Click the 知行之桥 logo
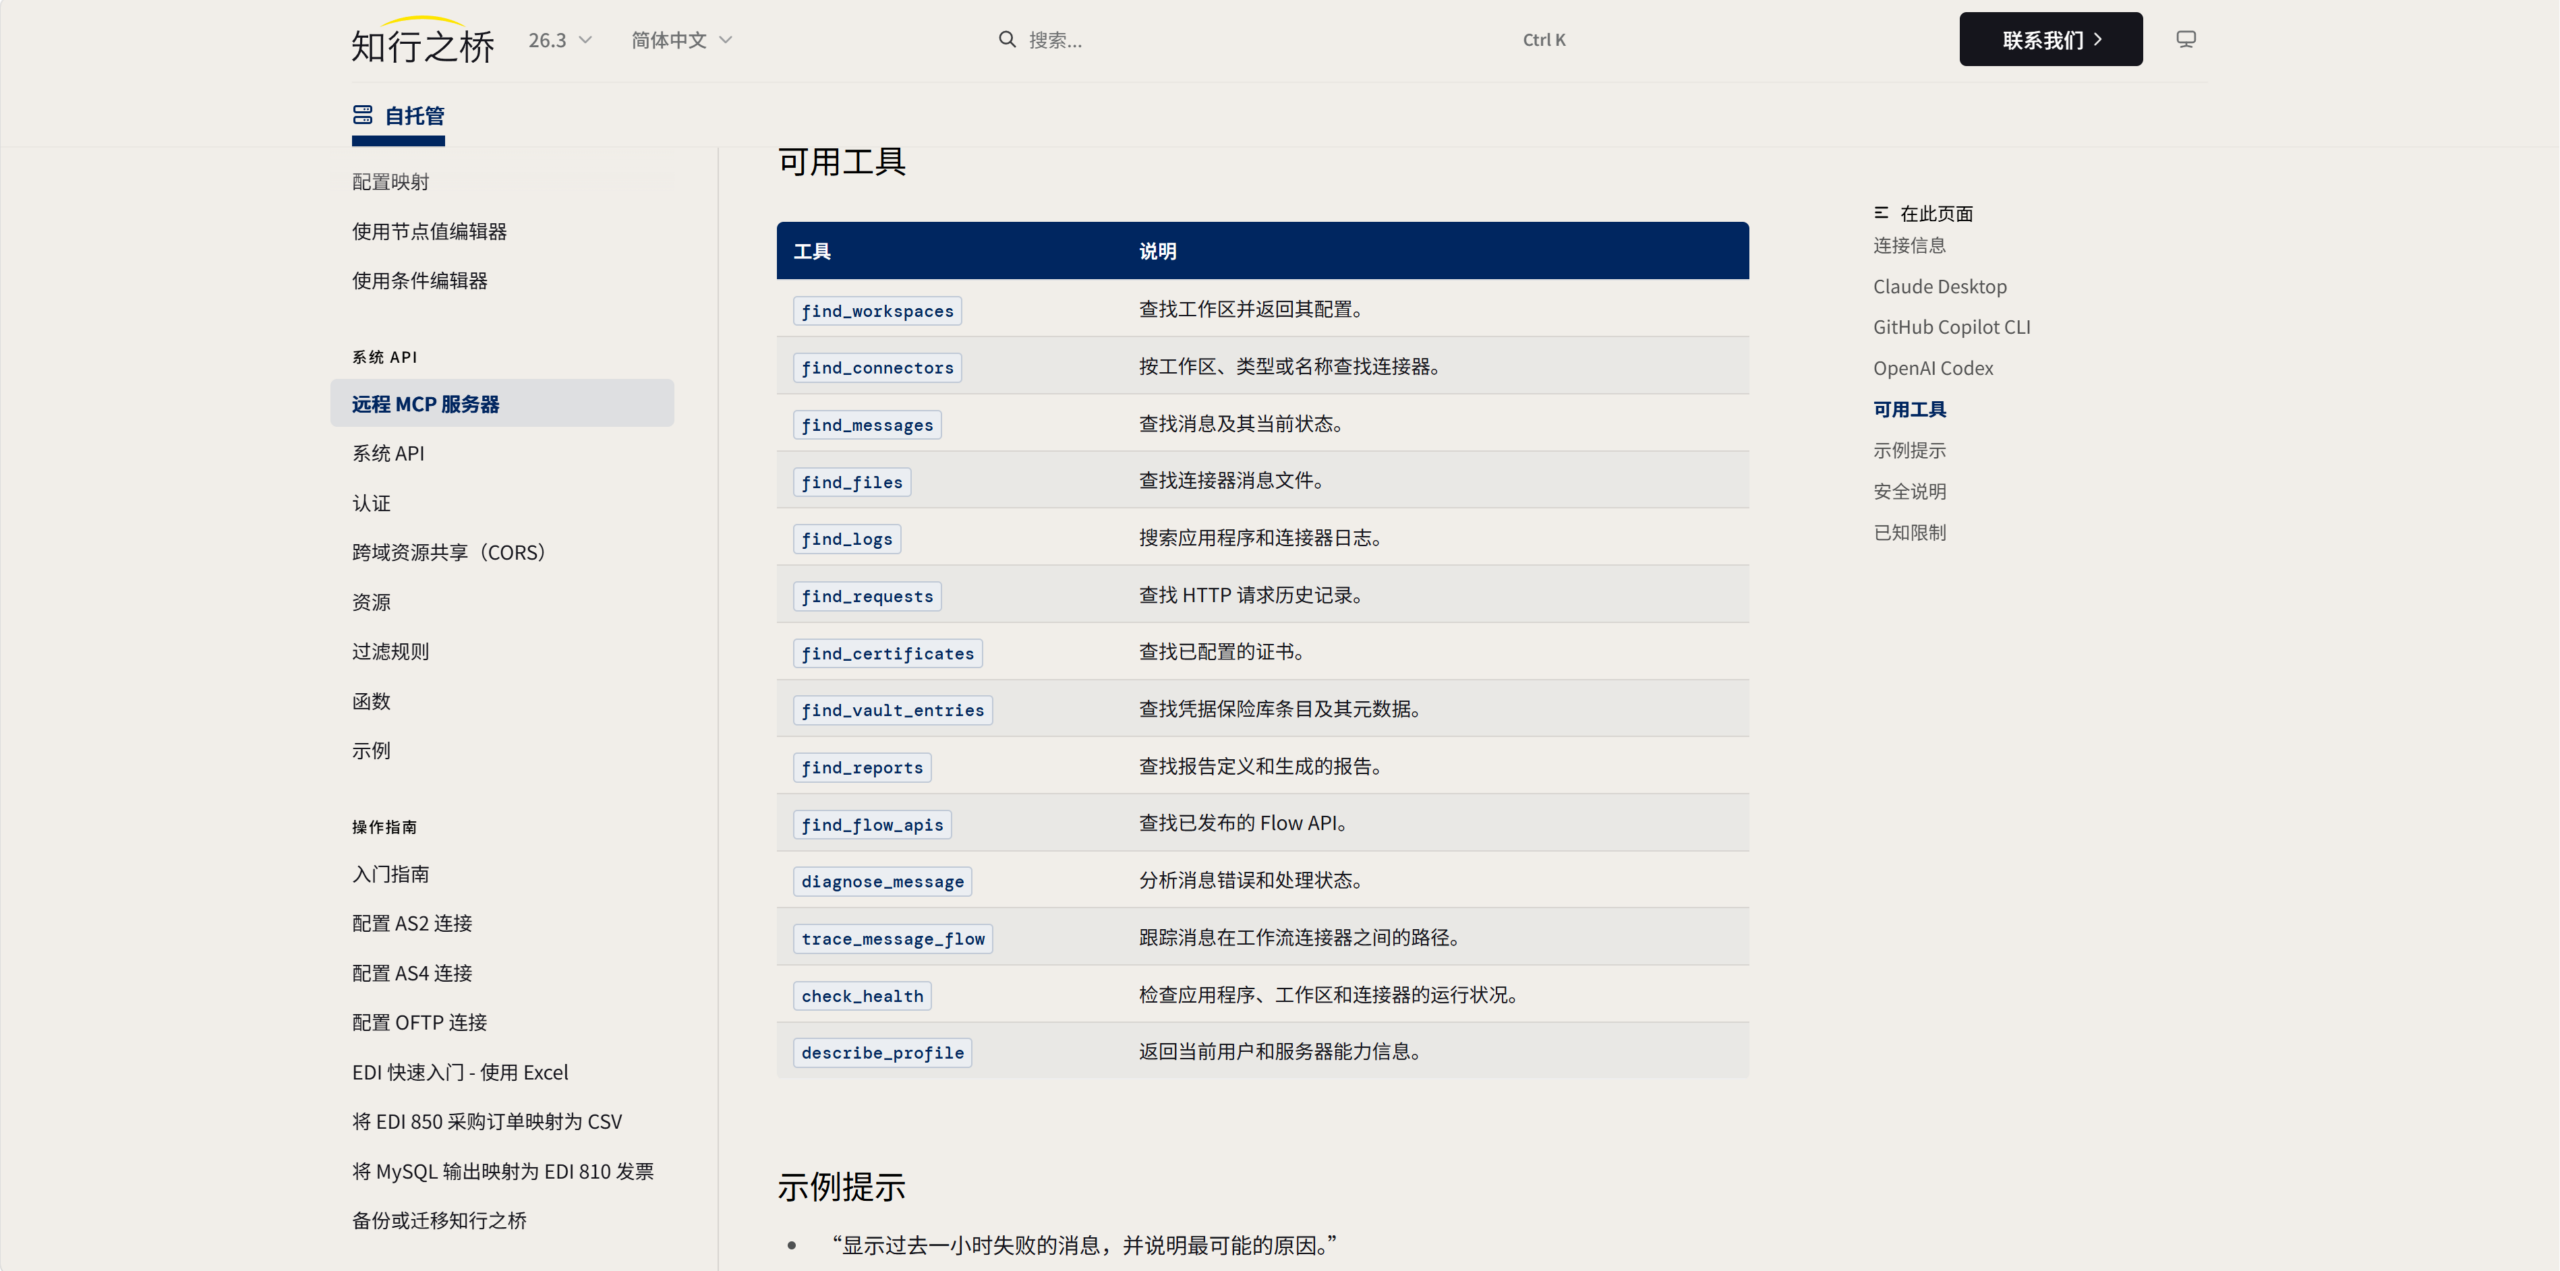Image resolution: width=2560 pixels, height=1271 pixels. 423,41
